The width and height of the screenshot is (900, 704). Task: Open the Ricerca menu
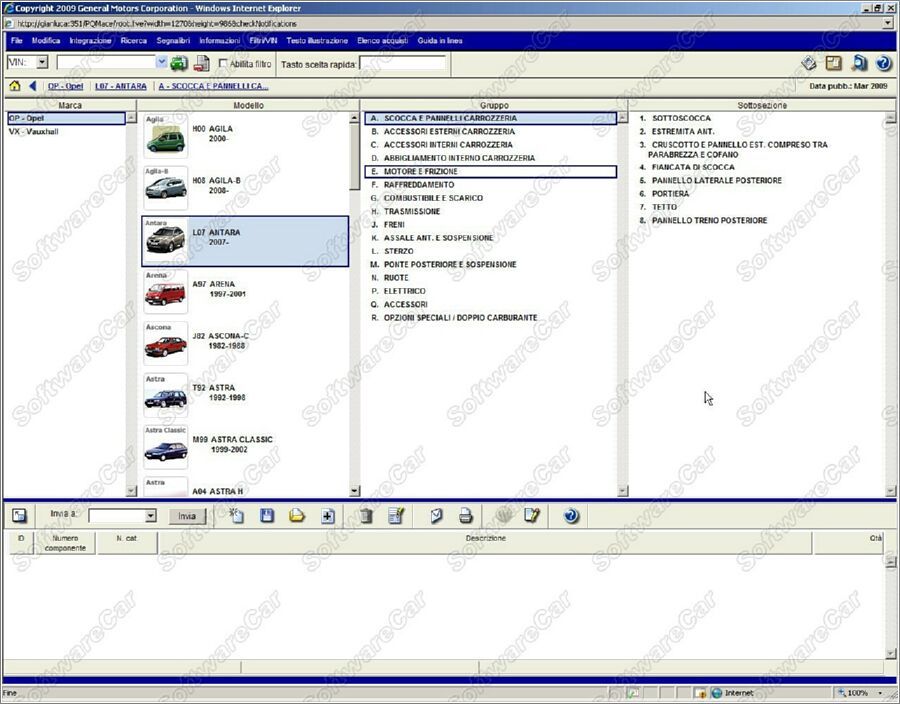coord(133,41)
